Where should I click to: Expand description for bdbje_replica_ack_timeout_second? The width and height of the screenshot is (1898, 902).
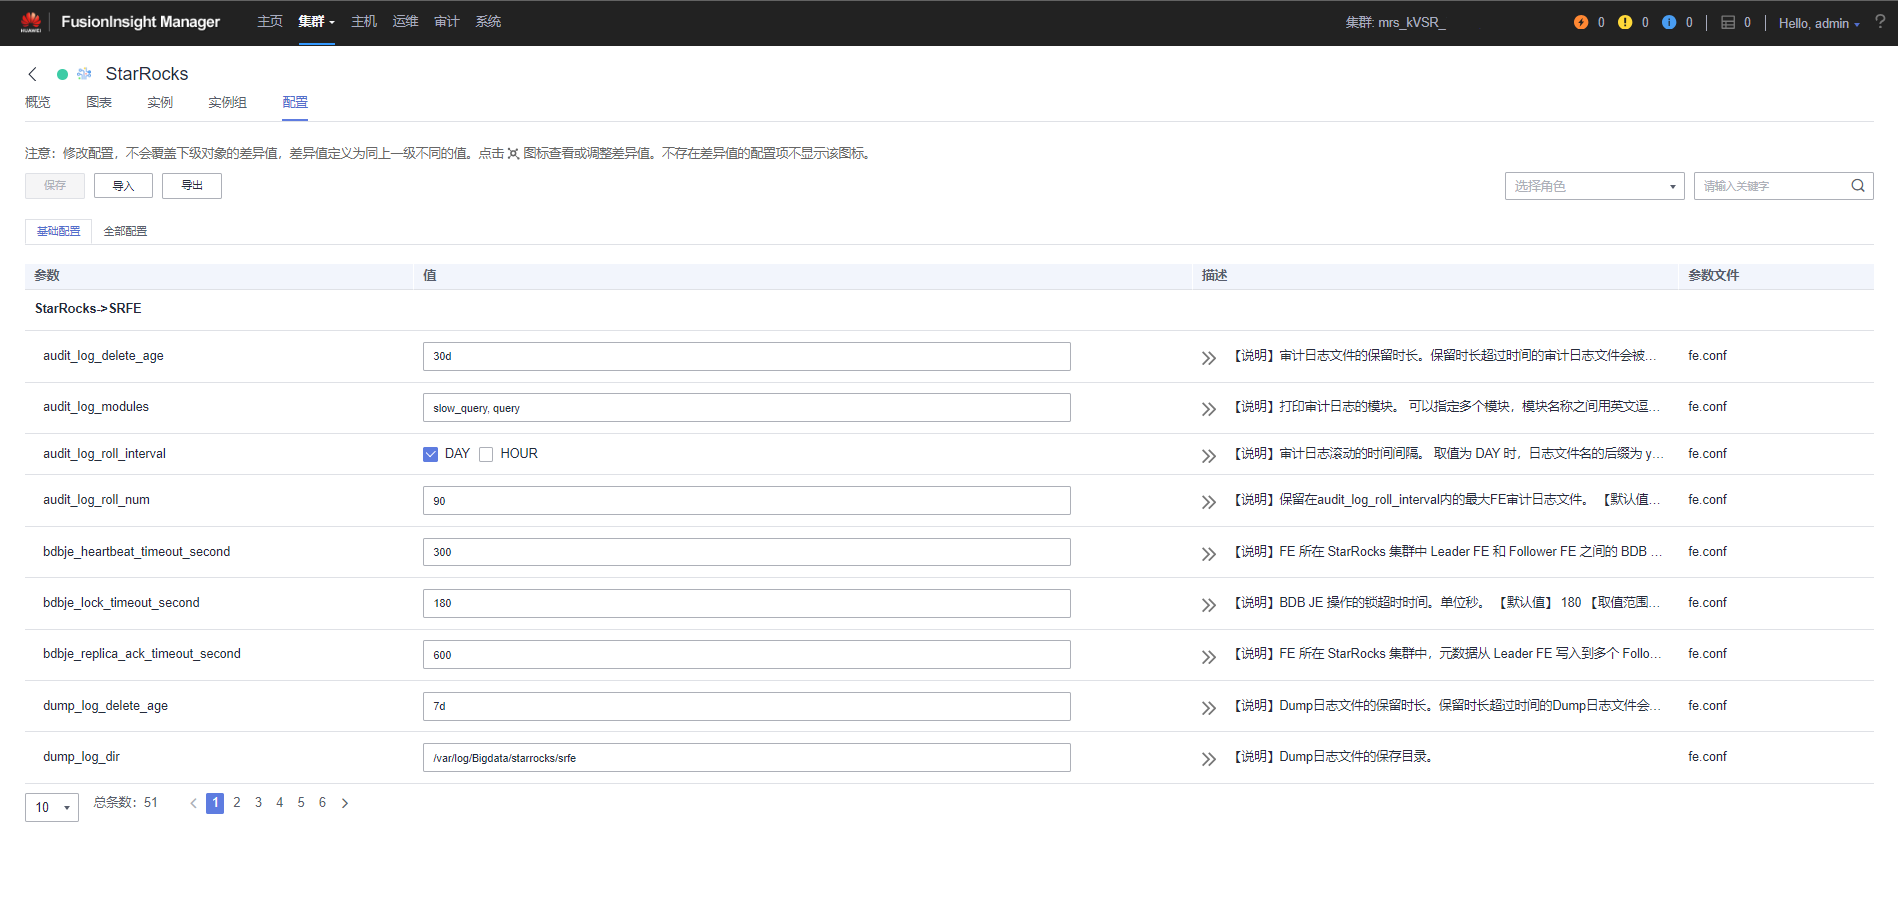click(x=1209, y=657)
